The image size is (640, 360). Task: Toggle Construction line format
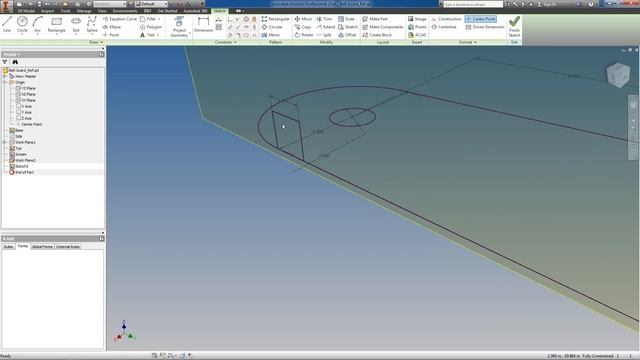pos(446,19)
